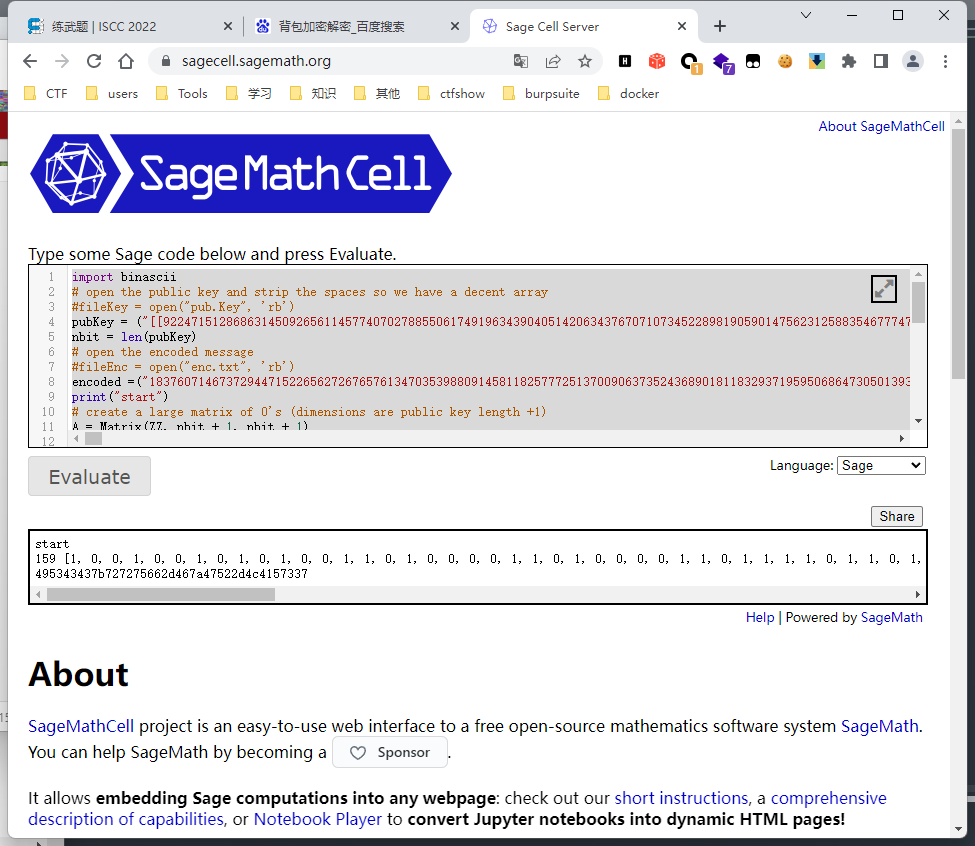
Task: Open the purple extension with badge 7
Action: tap(723, 62)
